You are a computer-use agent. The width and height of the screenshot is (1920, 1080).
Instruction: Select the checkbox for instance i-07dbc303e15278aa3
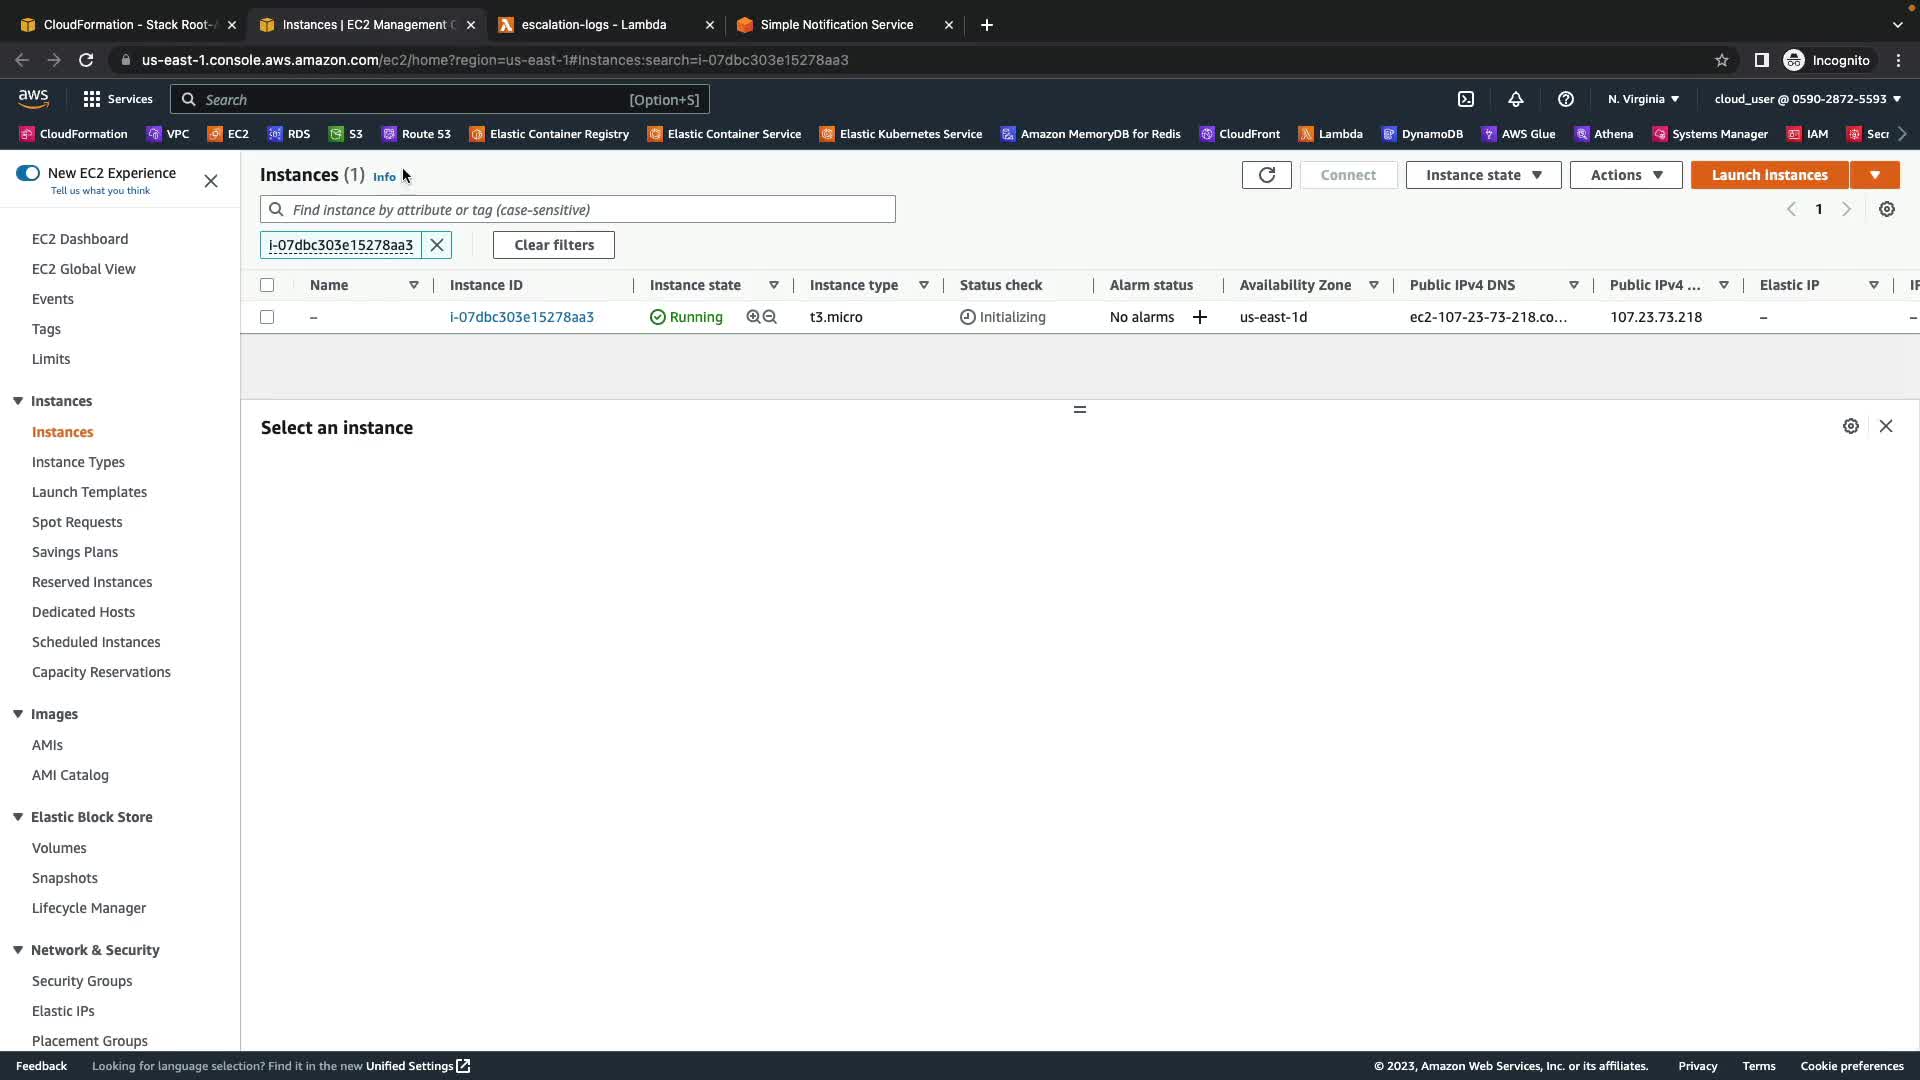[267, 317]
